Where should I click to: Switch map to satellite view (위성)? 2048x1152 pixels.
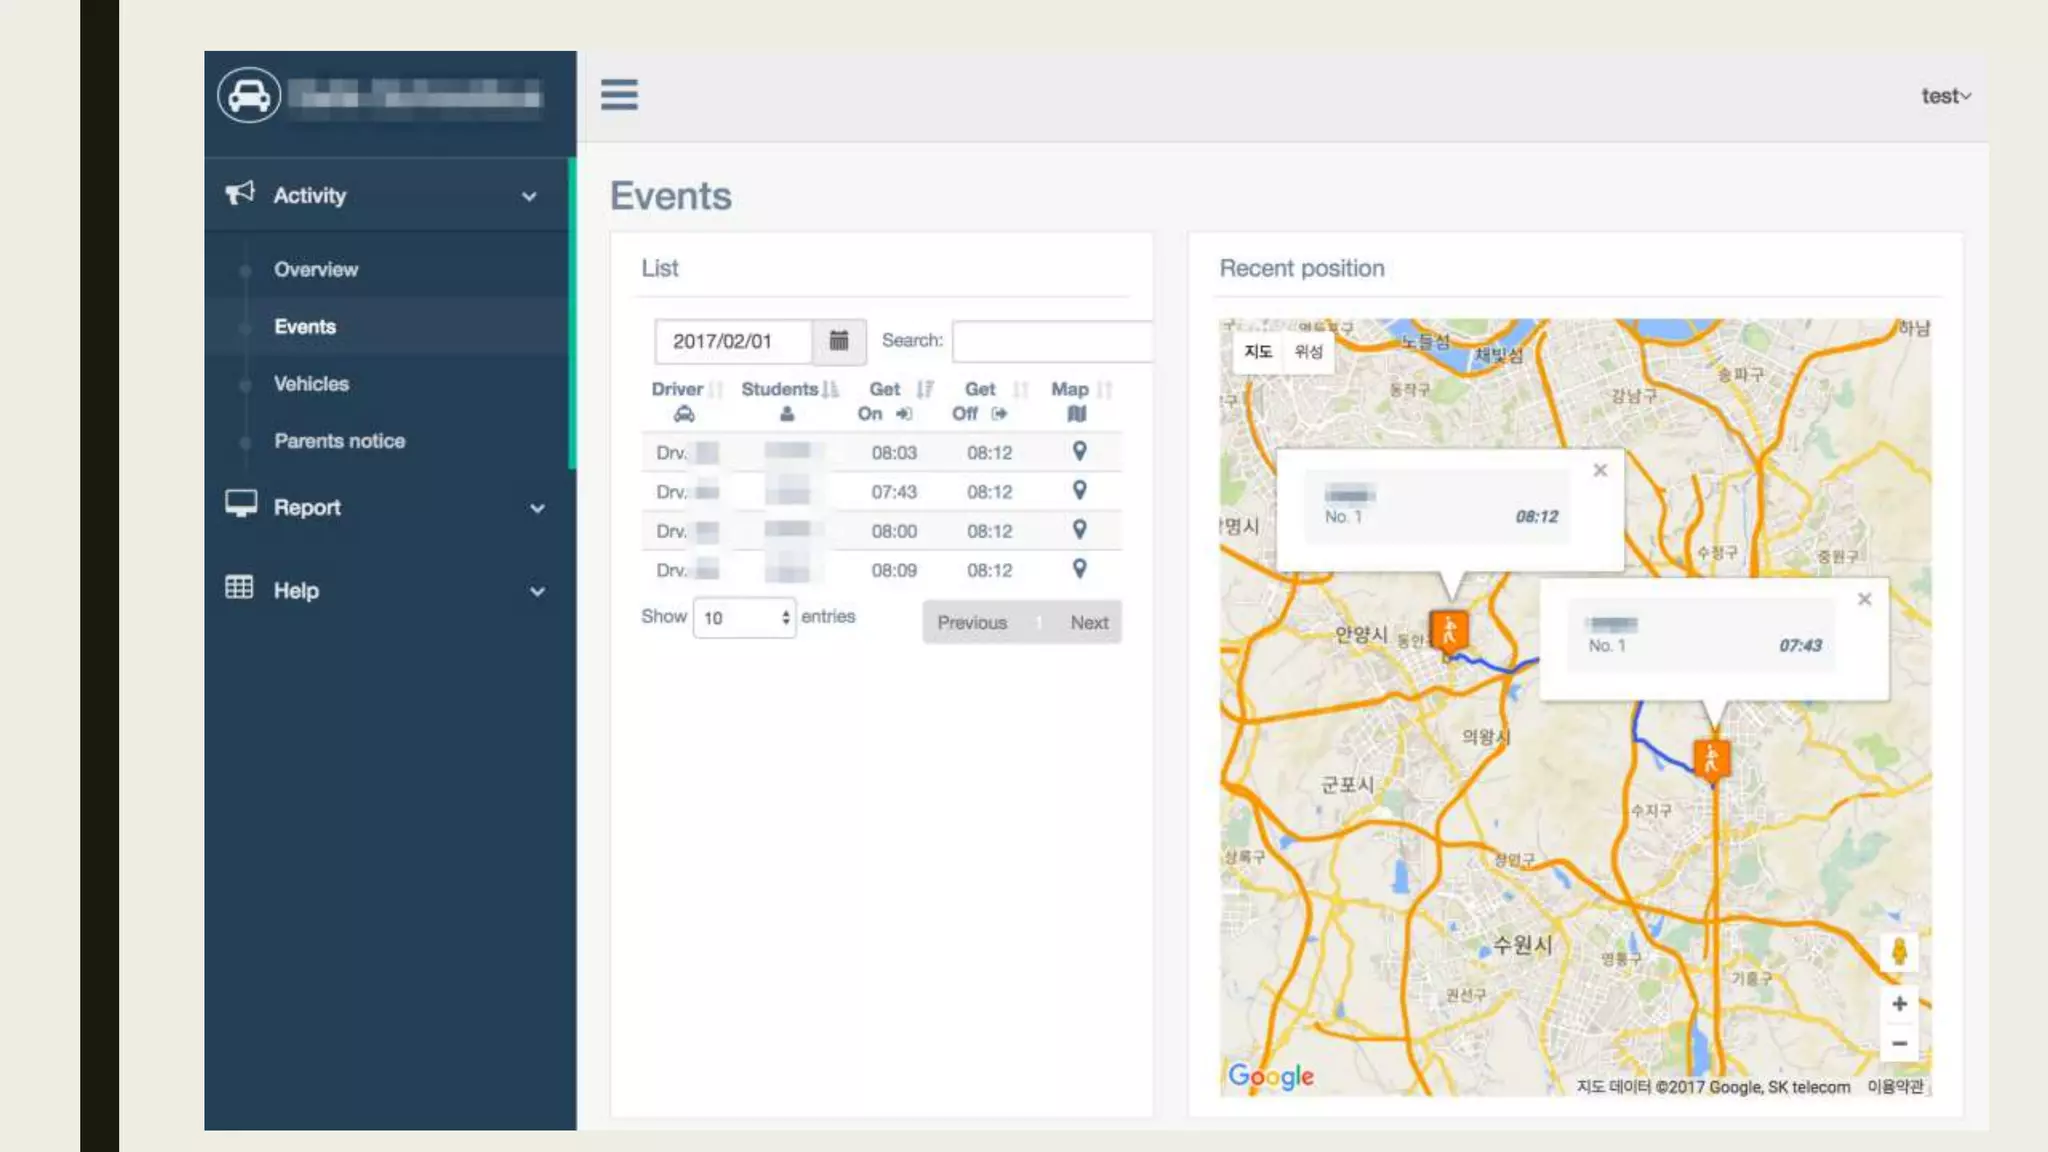coord(1308,352)
